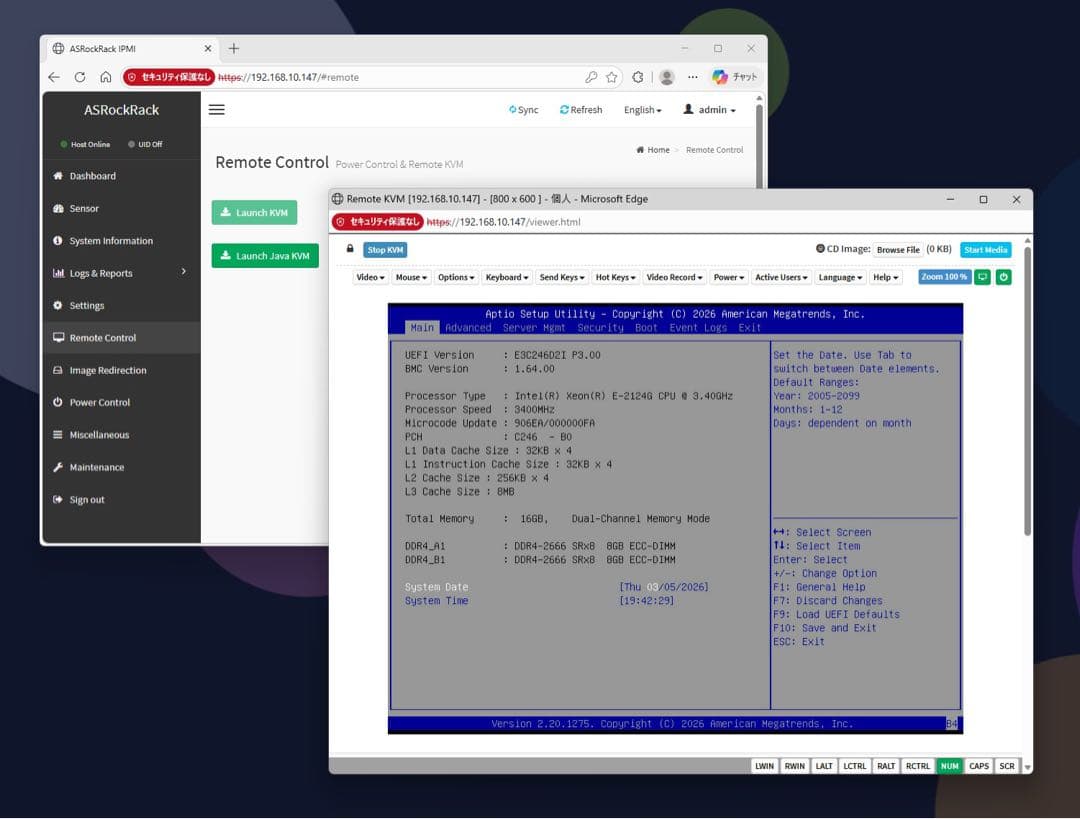Close the ASRockRack IPMI tab

point(207,48)
